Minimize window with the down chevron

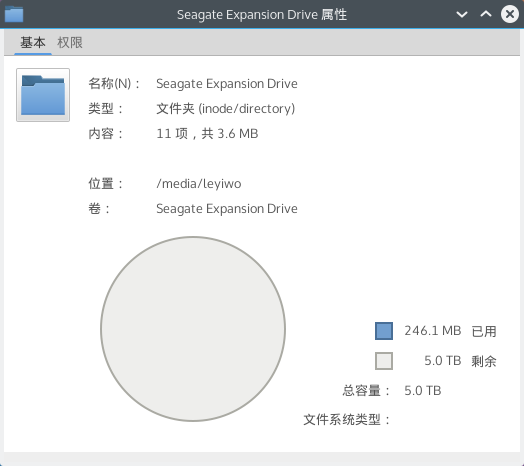point(462,14)
